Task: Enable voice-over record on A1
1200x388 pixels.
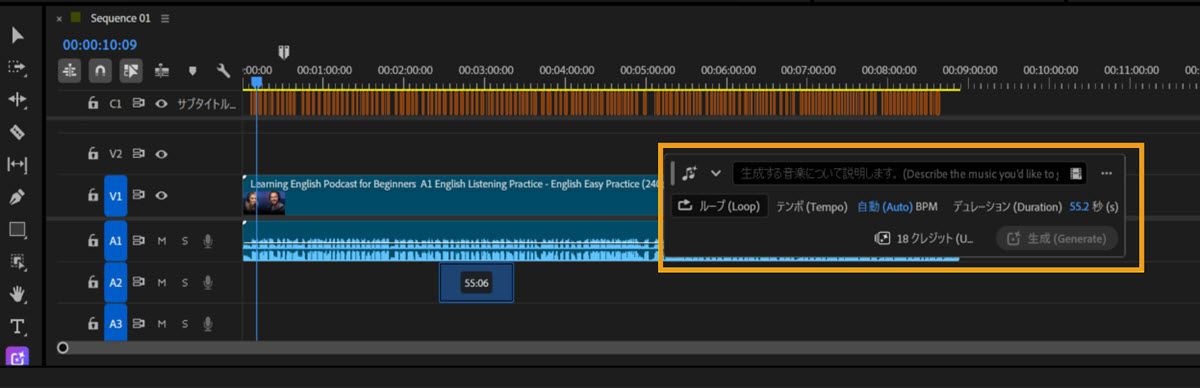Action: [209, 241]
